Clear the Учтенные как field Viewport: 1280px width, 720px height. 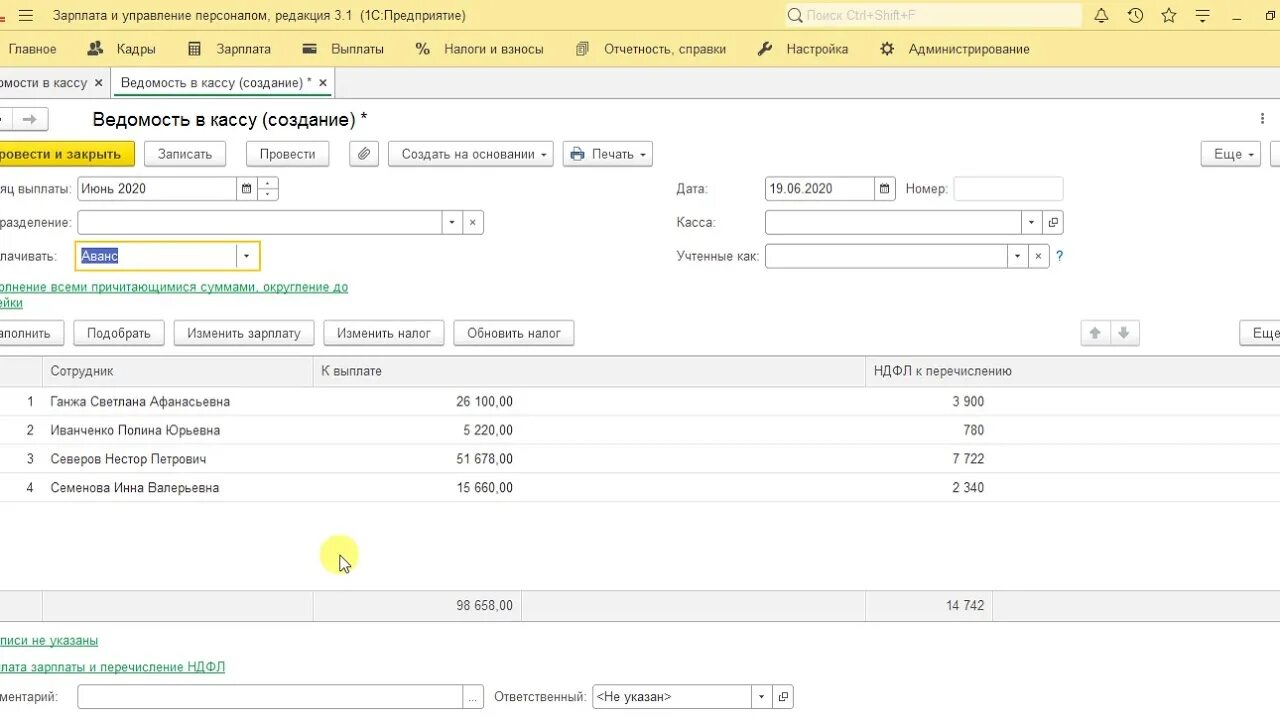click(x=1038, y=256)
